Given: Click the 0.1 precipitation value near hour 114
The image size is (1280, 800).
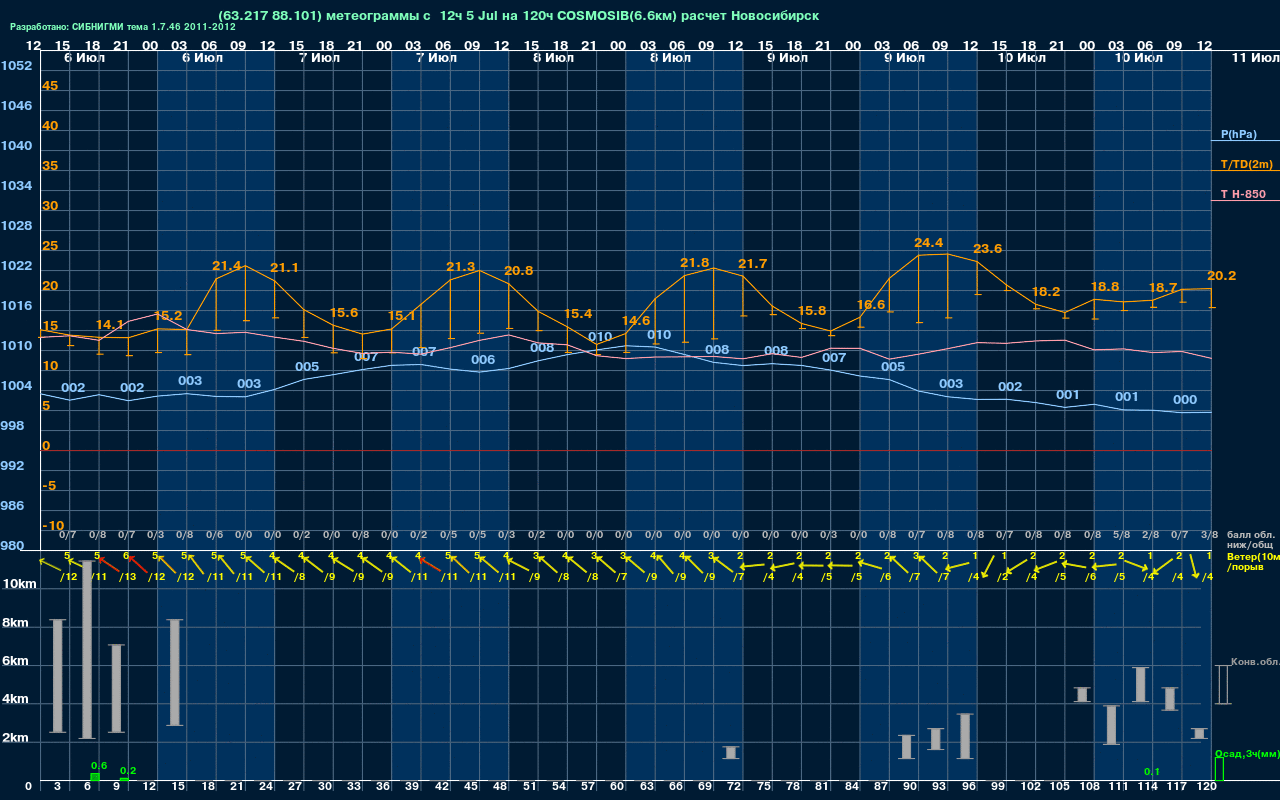Looking at the screenshot, I should click(1152, 772).
